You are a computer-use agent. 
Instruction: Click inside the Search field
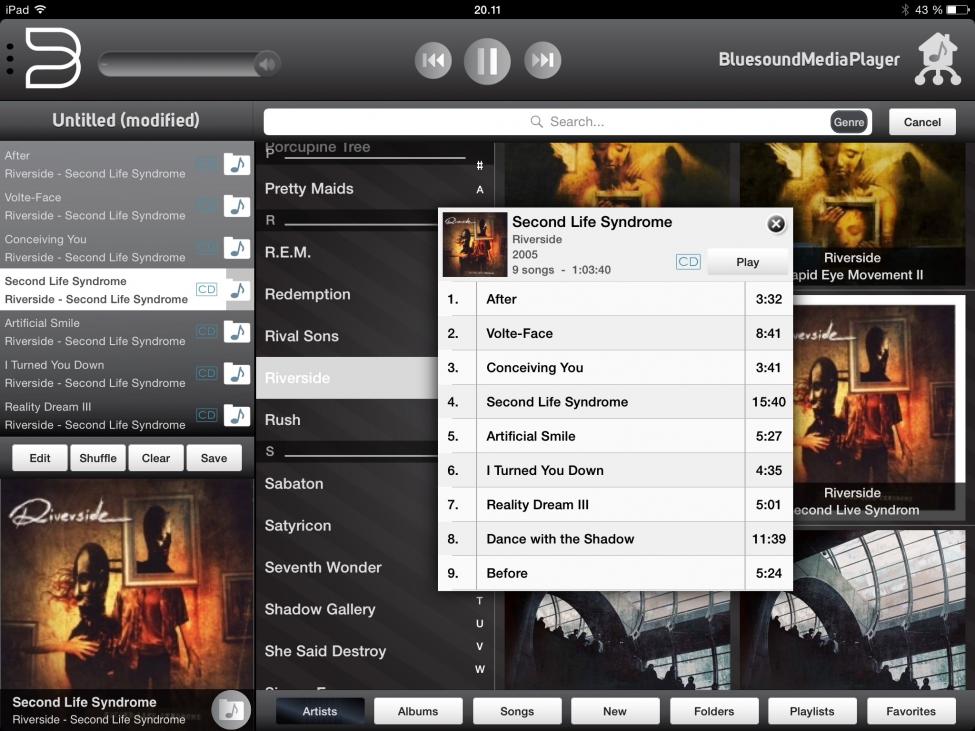567,122
